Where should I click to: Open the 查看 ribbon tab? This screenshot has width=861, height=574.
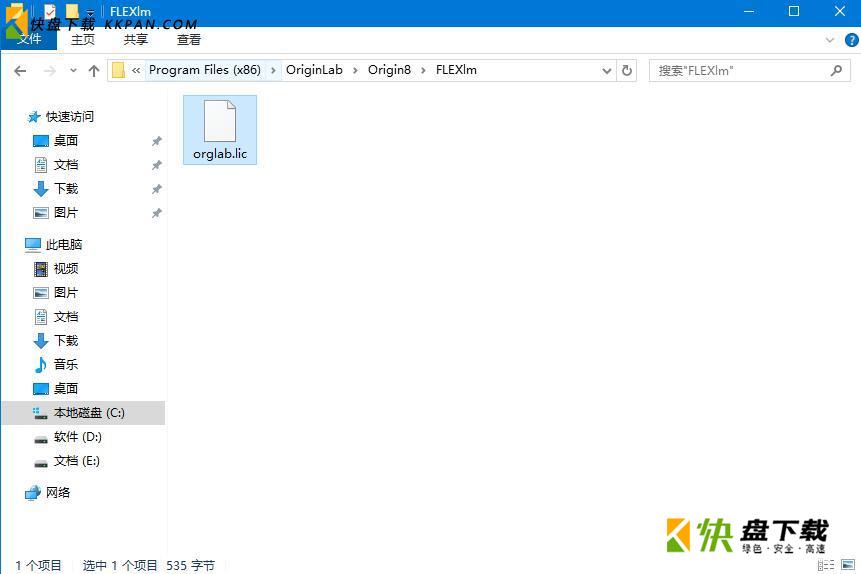(189, 40)
